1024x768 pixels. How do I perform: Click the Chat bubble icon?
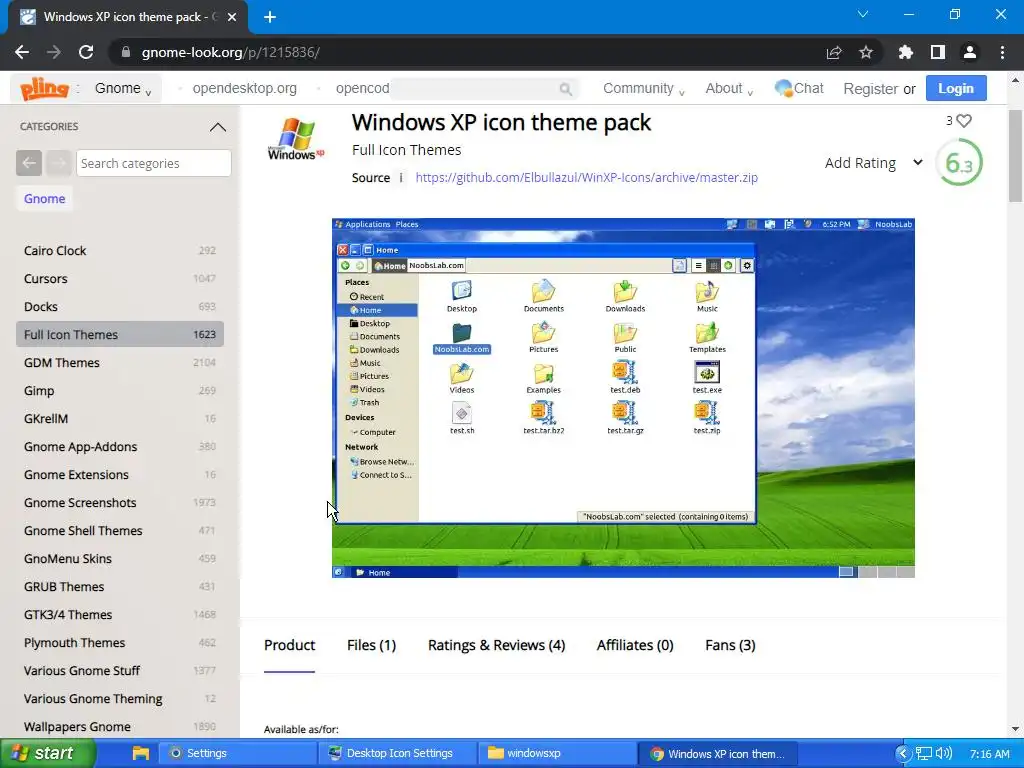783,88
